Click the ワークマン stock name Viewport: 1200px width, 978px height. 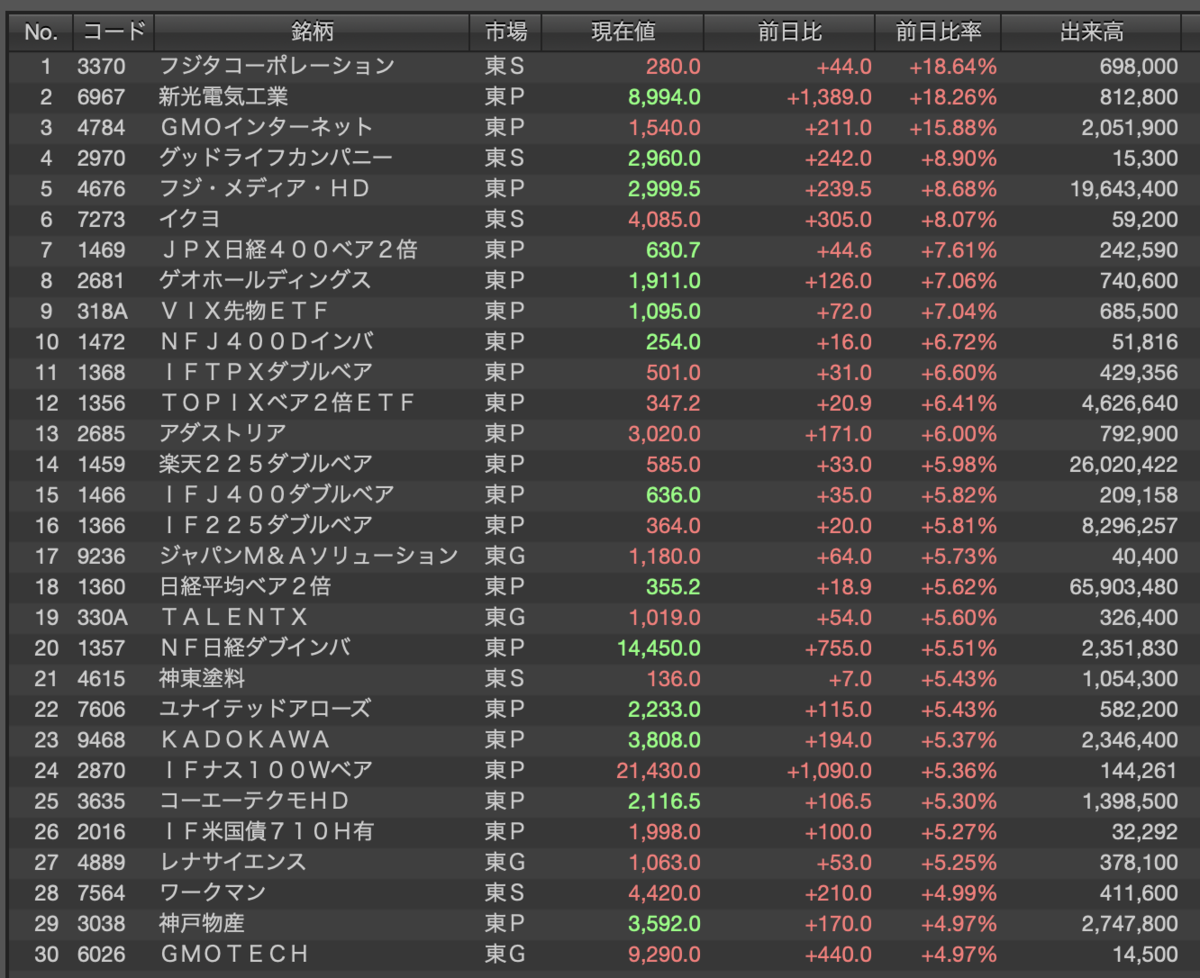click(x=211, y=892)
